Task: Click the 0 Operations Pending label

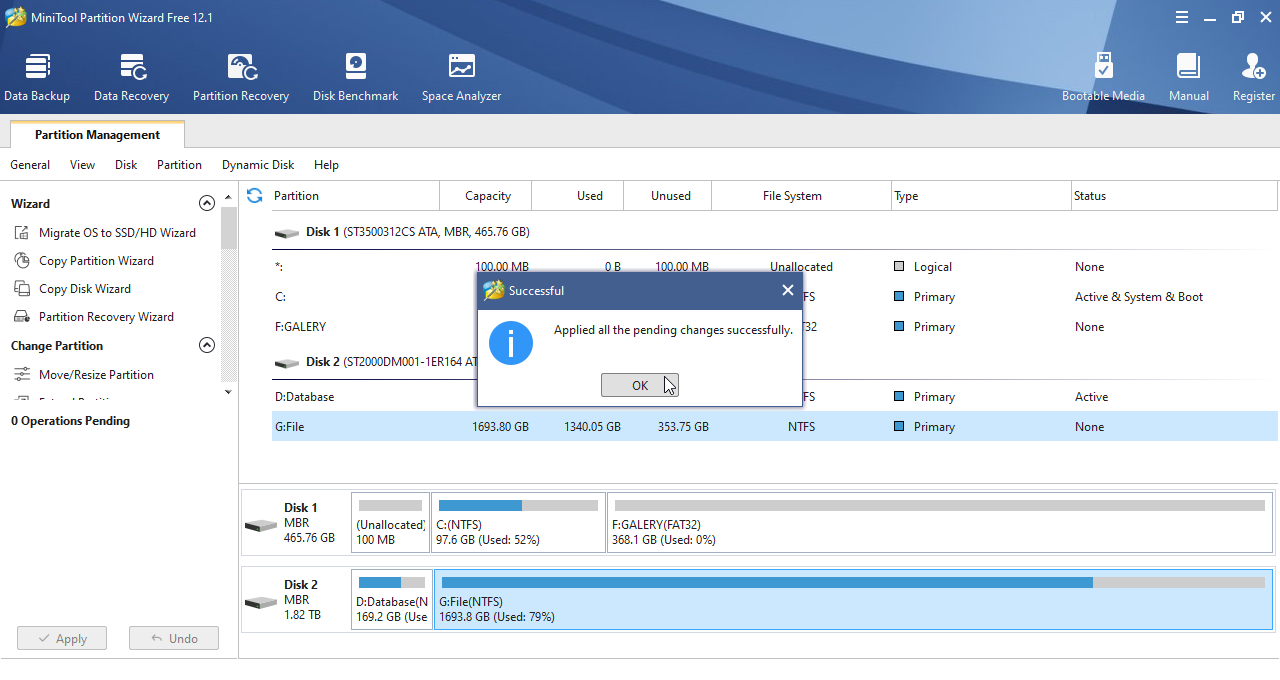Action: pos(70,421)
